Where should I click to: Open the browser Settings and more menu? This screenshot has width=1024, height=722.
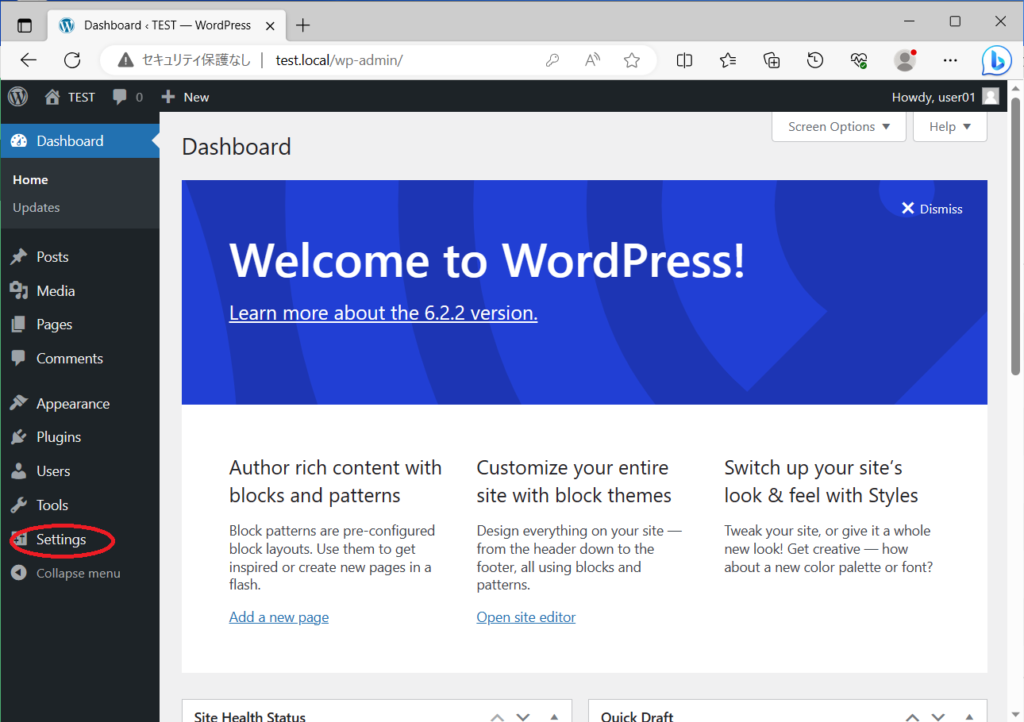point(950,60)
